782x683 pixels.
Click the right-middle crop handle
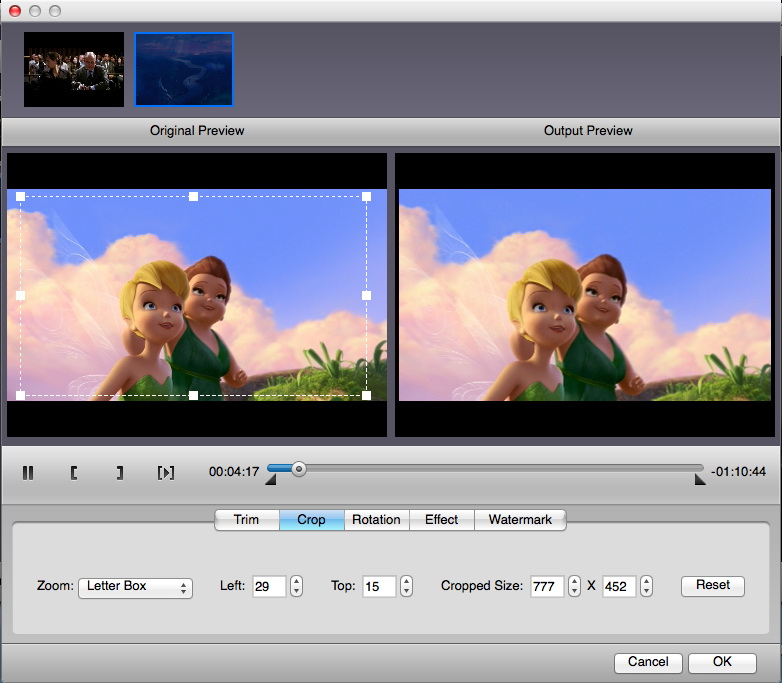click(x=367, y=296)
